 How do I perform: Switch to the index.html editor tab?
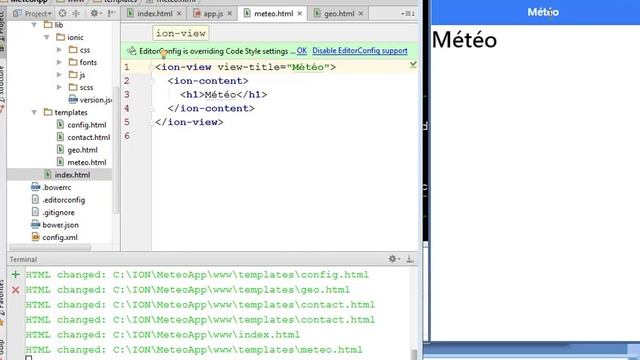[154, 13]
